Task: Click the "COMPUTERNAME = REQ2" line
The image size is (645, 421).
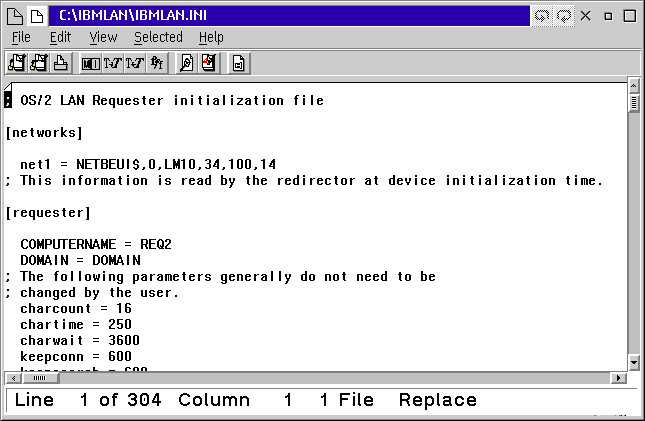Action: coord(96,244)
